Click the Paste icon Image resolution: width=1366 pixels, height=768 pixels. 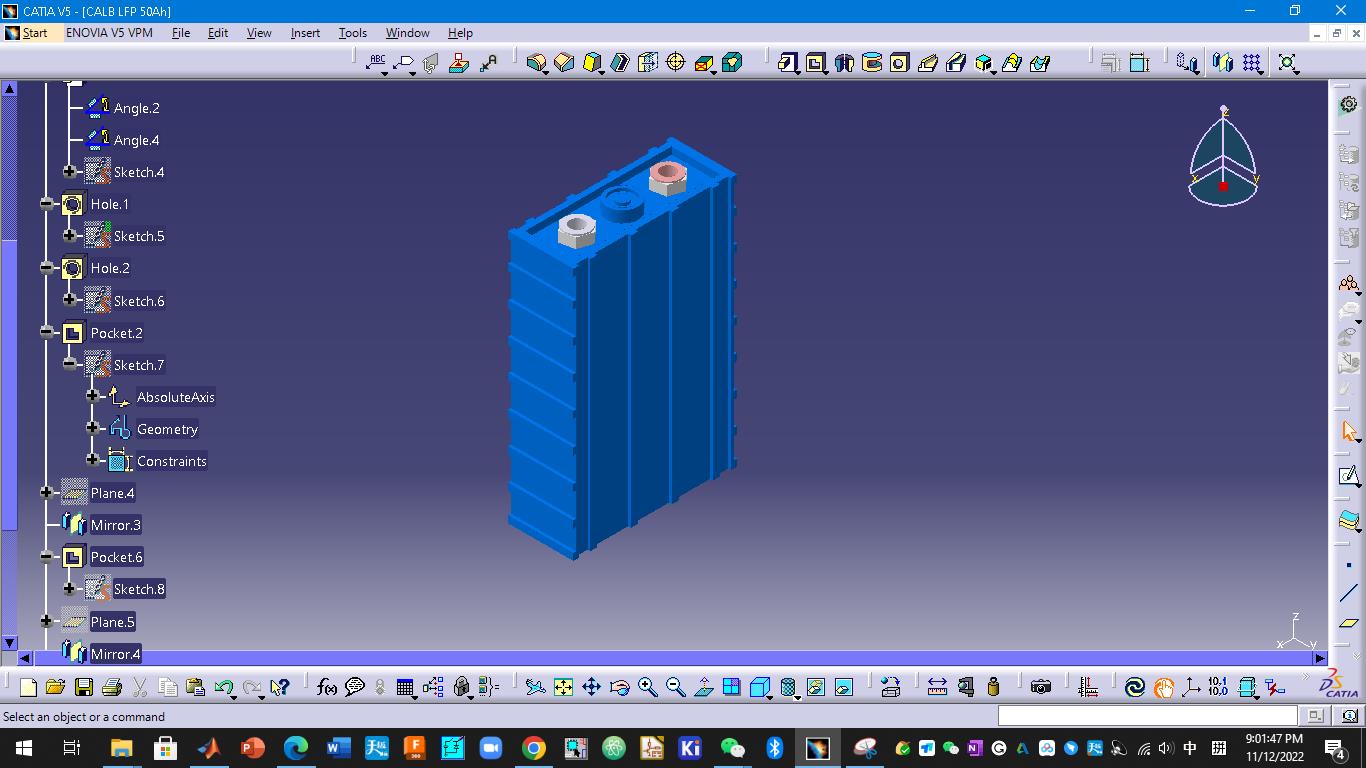(x=196, y=687)
